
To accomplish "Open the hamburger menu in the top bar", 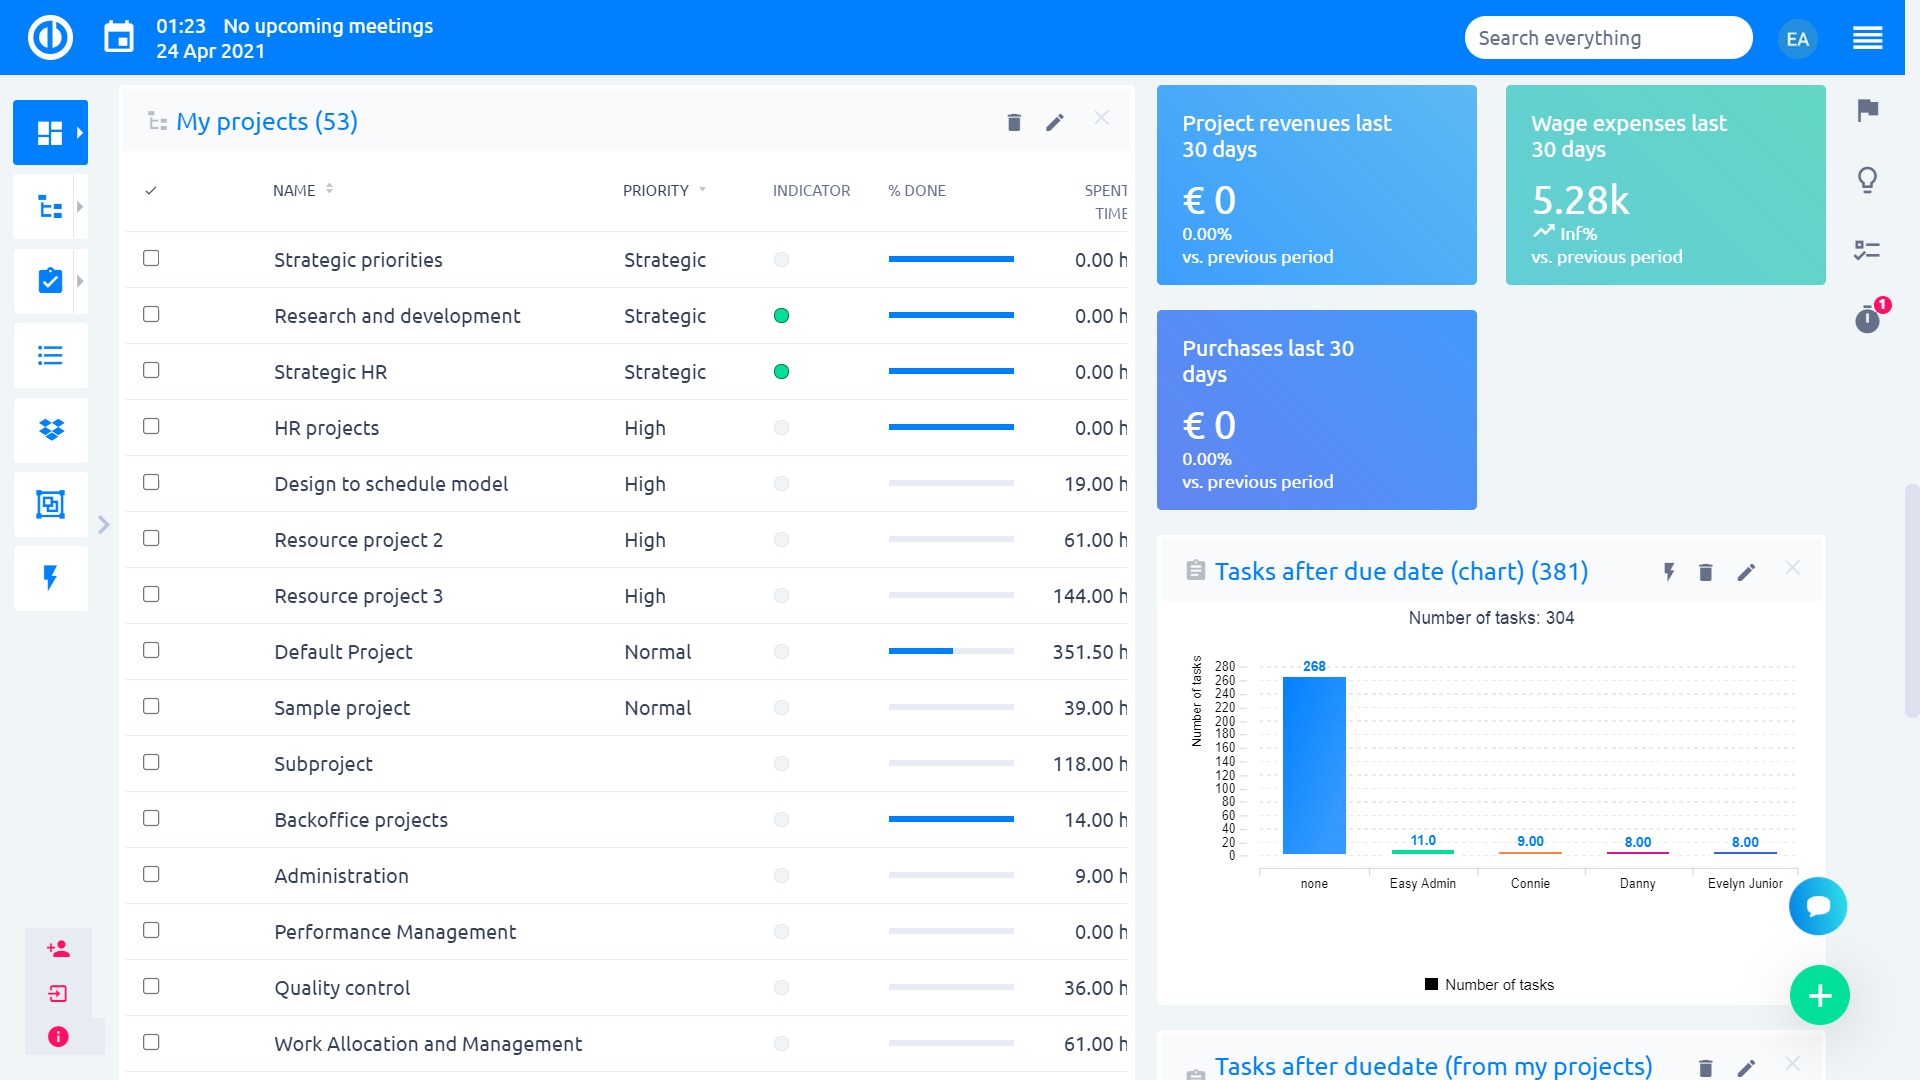I will (x=1868, y=37).
